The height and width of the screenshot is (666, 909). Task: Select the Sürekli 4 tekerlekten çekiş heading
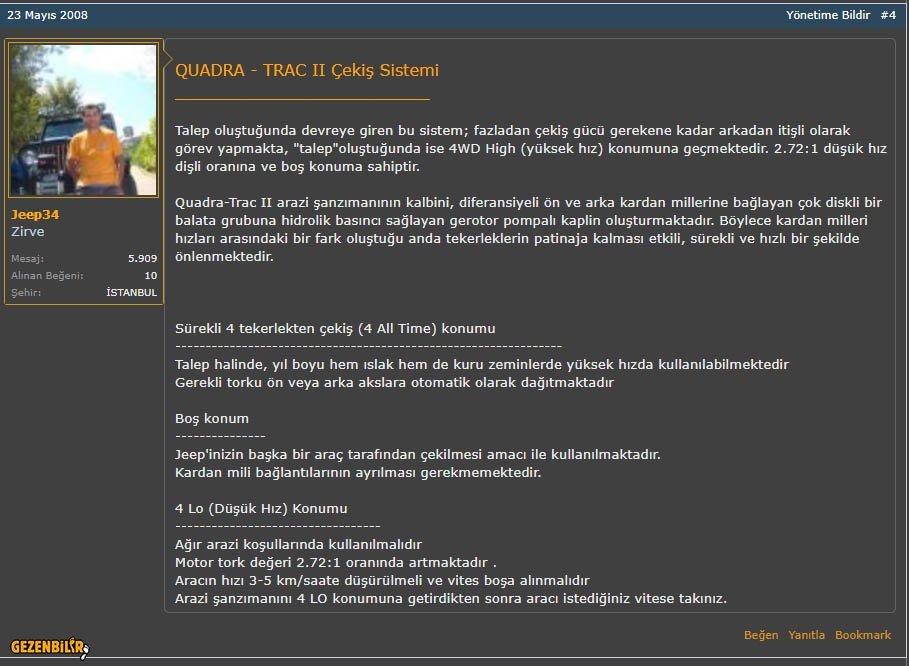[x=335, y=329]
